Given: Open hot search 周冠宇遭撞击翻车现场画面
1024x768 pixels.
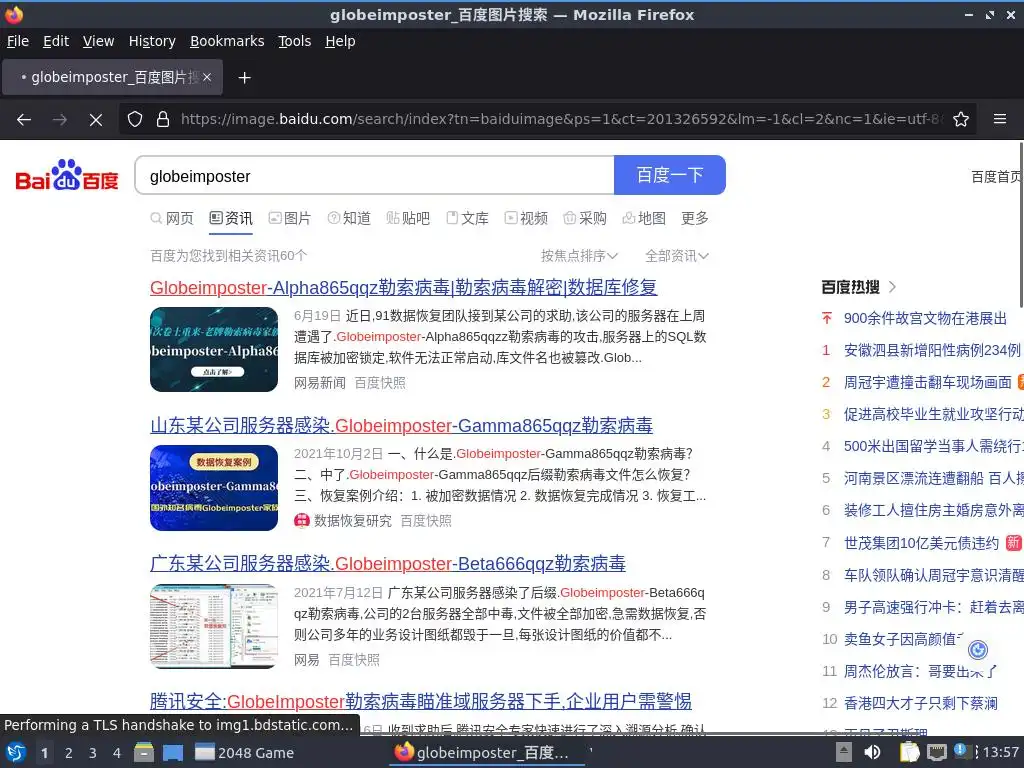Looking at the screenshot, I should pyautogui.click(x=927, y=382).
